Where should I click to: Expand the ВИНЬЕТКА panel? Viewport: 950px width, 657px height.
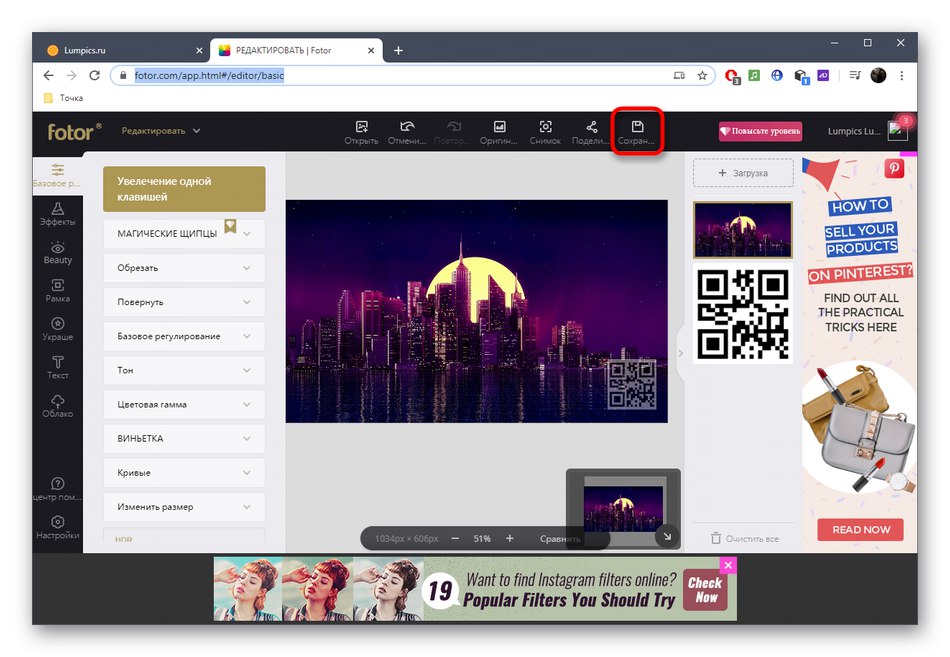(184, 438)
